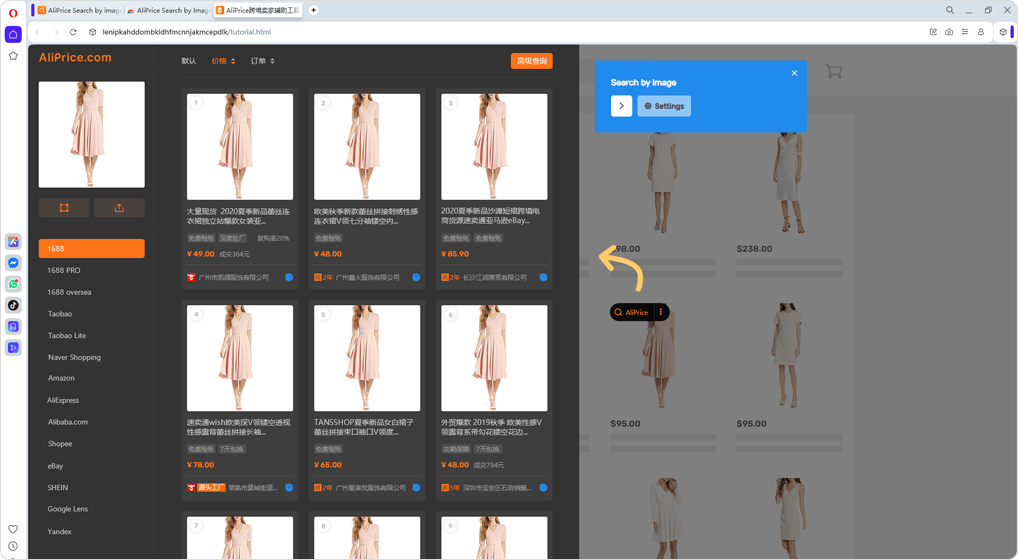Open the first dress product thumbnail
Screen dimensions: 1018x560
(x=239, y=147)
